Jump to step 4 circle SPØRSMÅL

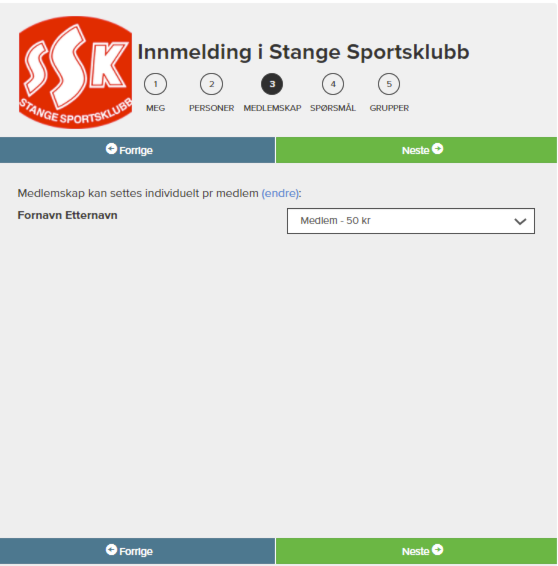[333, 84]
